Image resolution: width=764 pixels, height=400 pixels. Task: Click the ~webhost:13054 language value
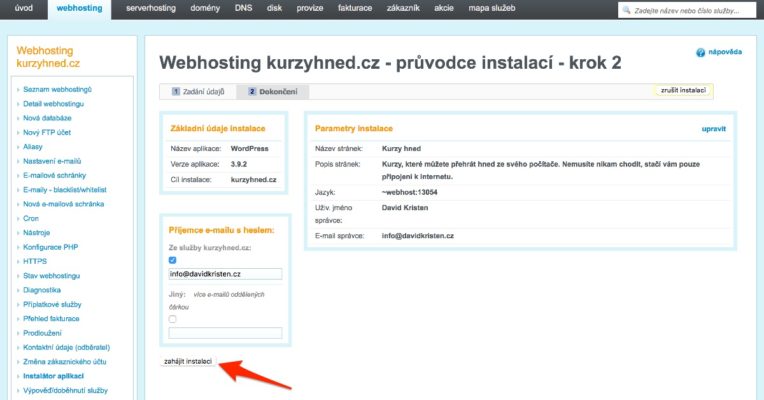tap(409, 192)
